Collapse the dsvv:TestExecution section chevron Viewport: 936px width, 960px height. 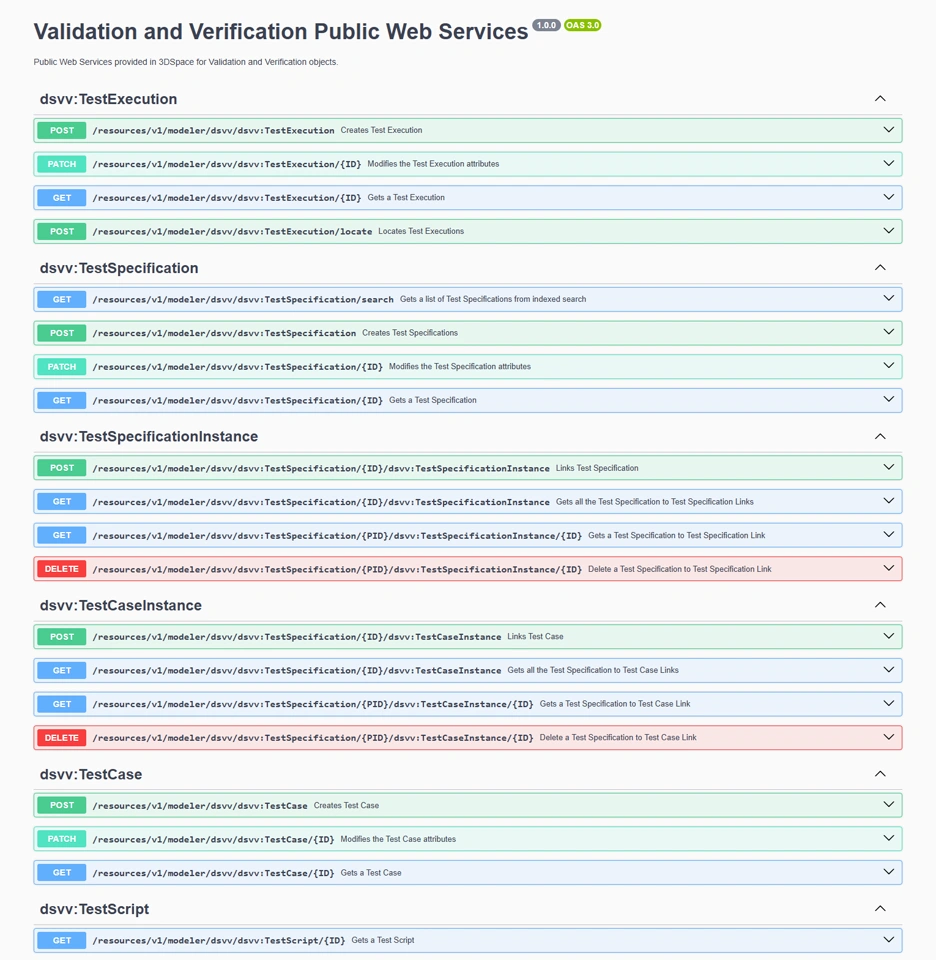(x=880, y=99)
